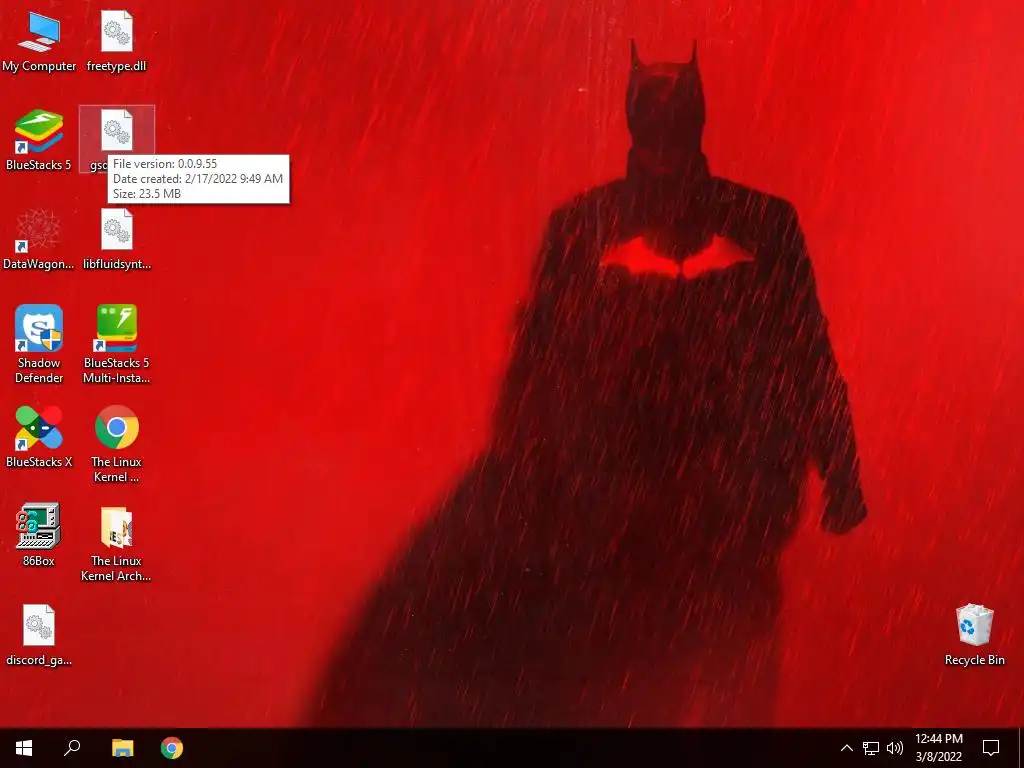Open the taskbar clock showing 12:44 PM
The image size is (1024, 768).
(938, 748)
